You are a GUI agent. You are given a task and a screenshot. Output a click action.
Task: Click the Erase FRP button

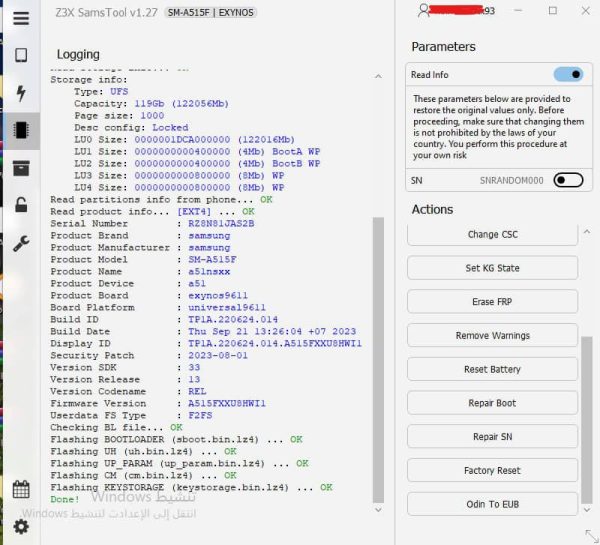pos(492,302)
